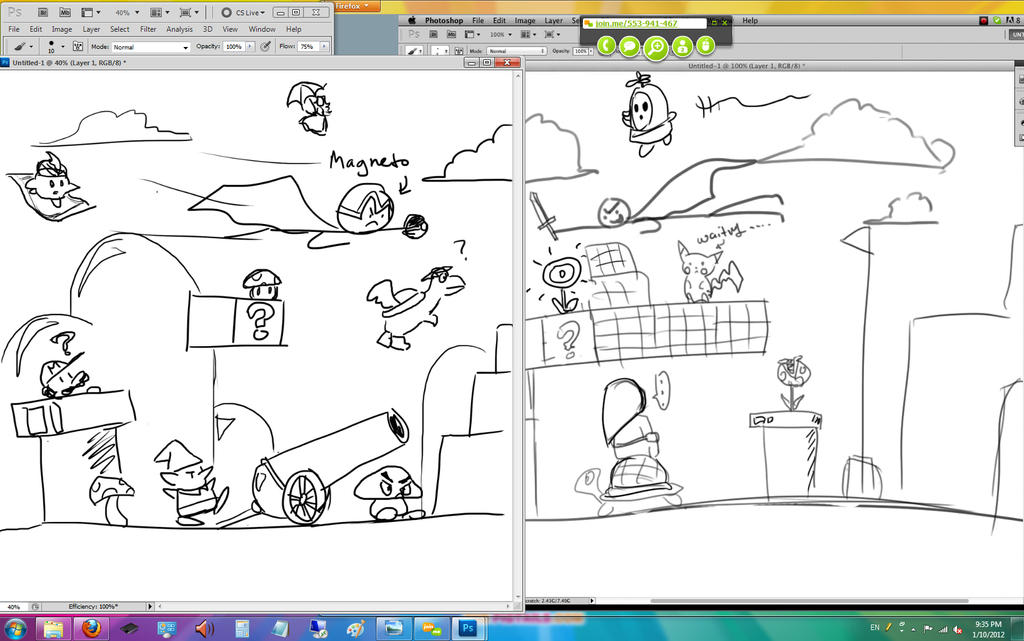Open the 3D menu
This screenshot has height=641, width=1024.
(x=208, y=29)
